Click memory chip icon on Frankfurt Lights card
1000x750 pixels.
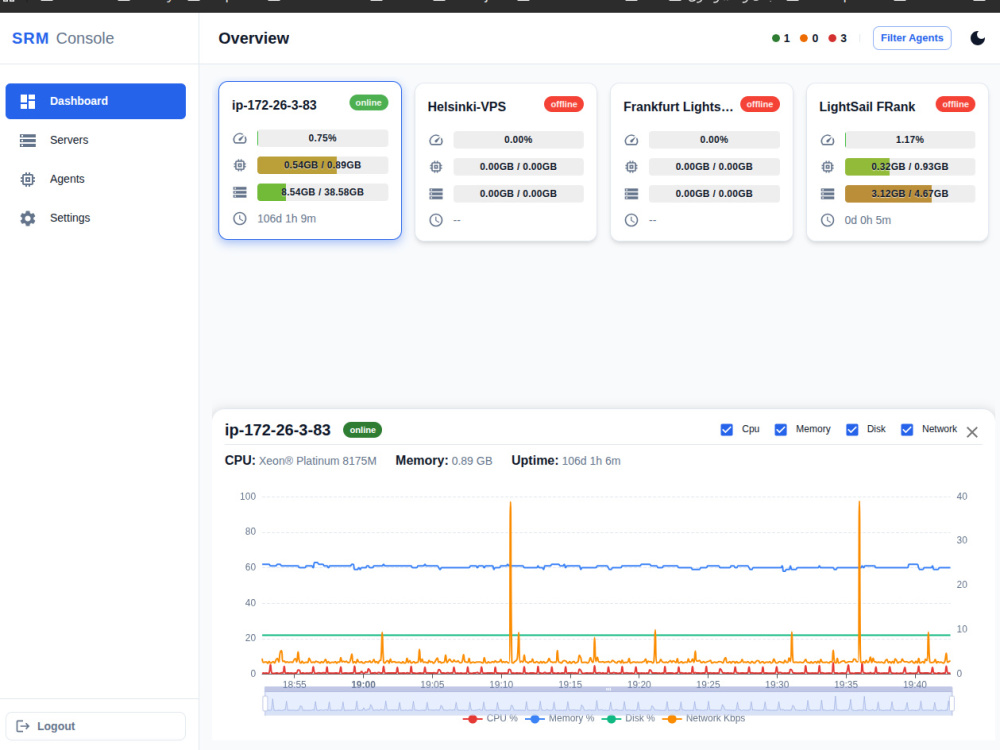(x=631, y=166)
